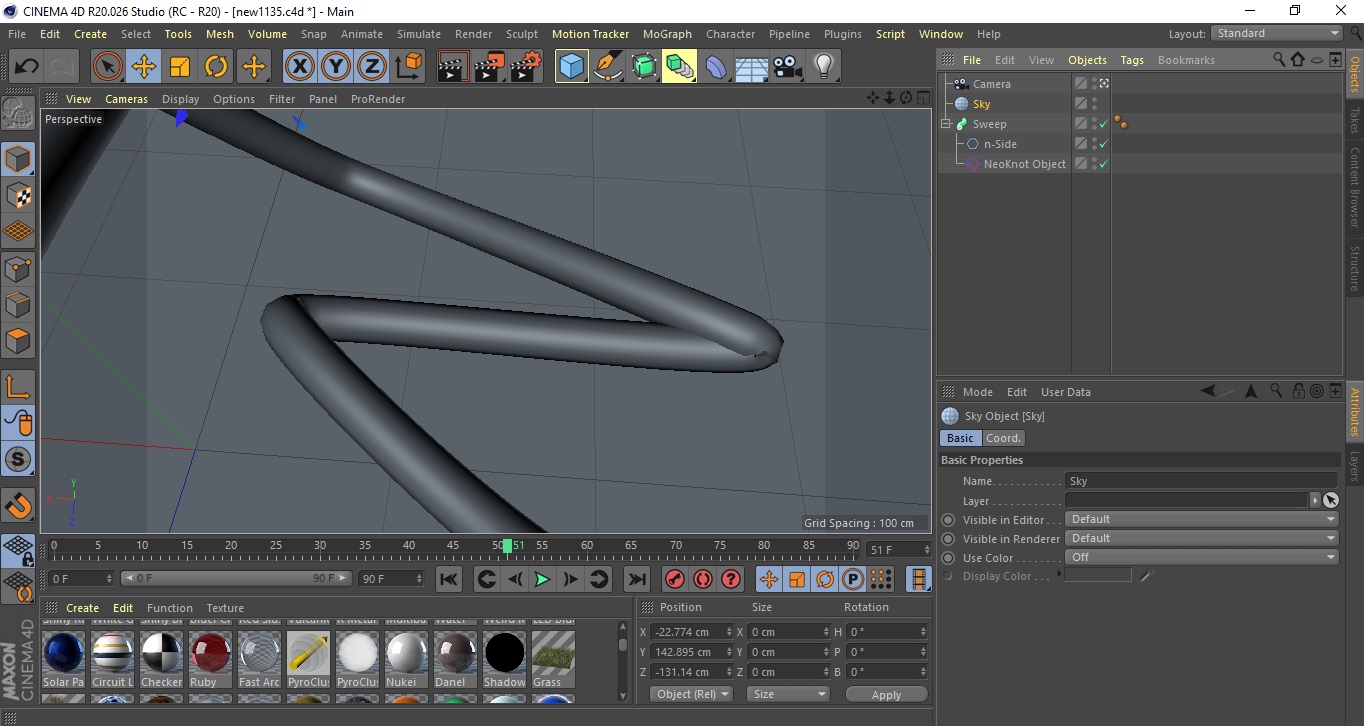Open Visible in Editor dropdown
Screen dimensions: 1364x726
pos(1202,519)
